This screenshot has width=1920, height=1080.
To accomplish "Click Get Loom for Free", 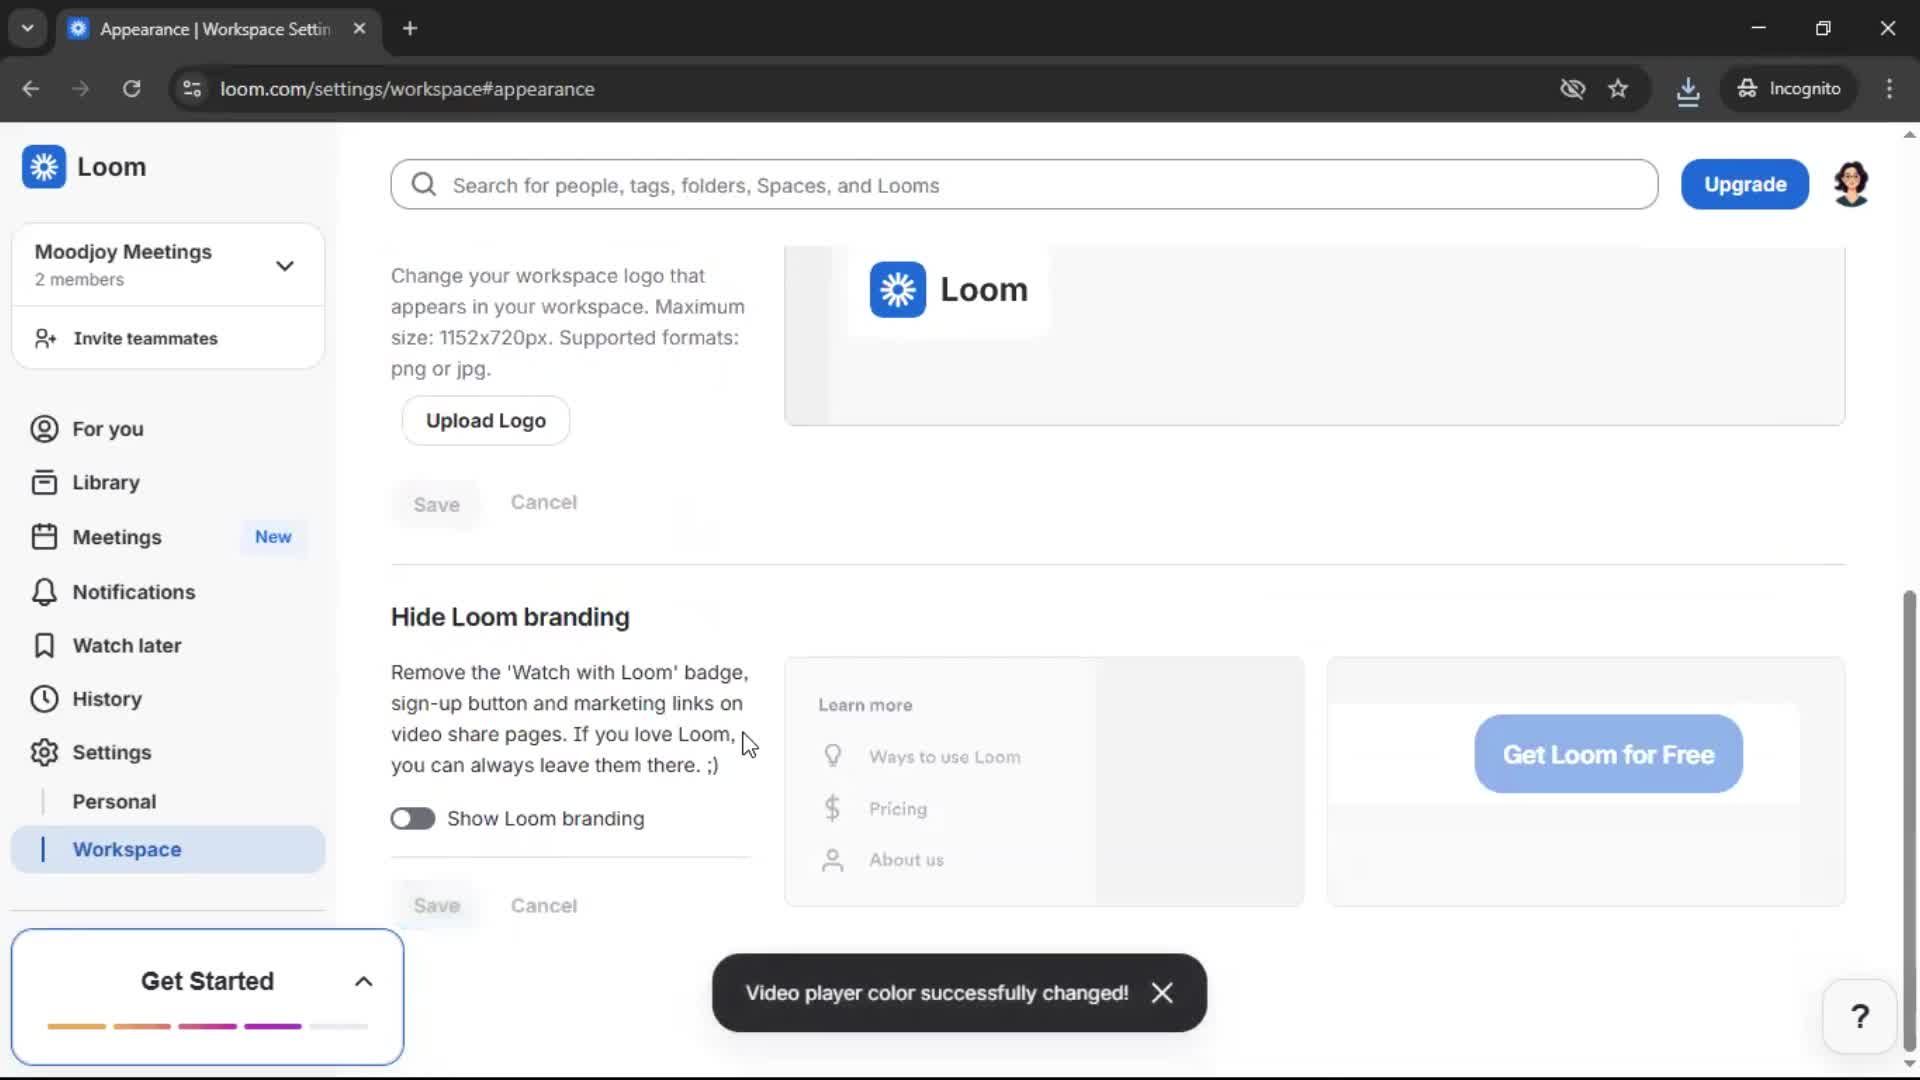I will (1606, 754).
